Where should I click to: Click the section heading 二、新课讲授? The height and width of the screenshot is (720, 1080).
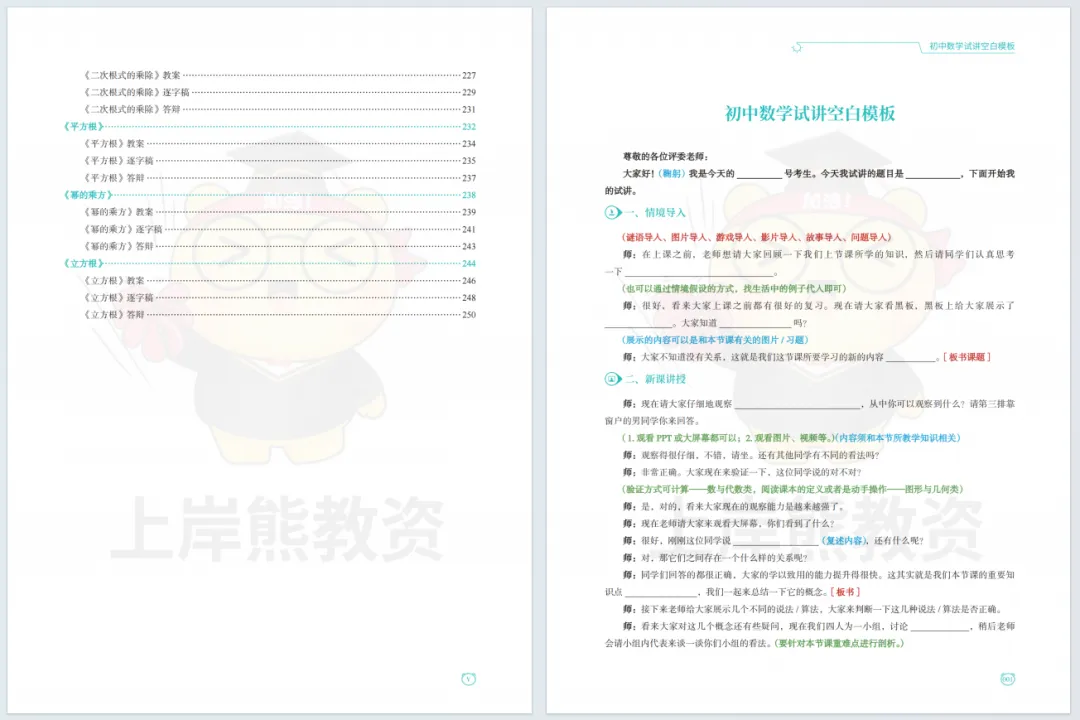pyautogui.click(x=655, y=379)
